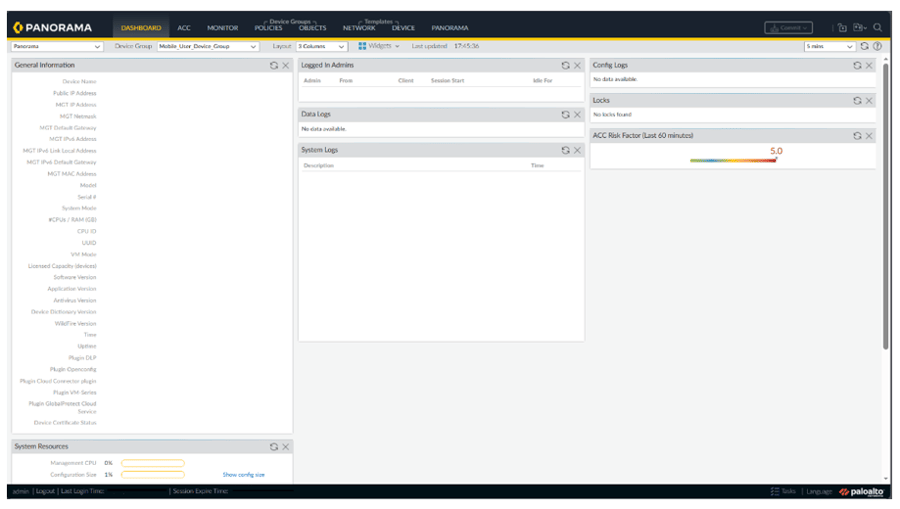The height and width of the screenshot is (509, 900).
Task: Click the Show config size link
Action: point(243,475)
